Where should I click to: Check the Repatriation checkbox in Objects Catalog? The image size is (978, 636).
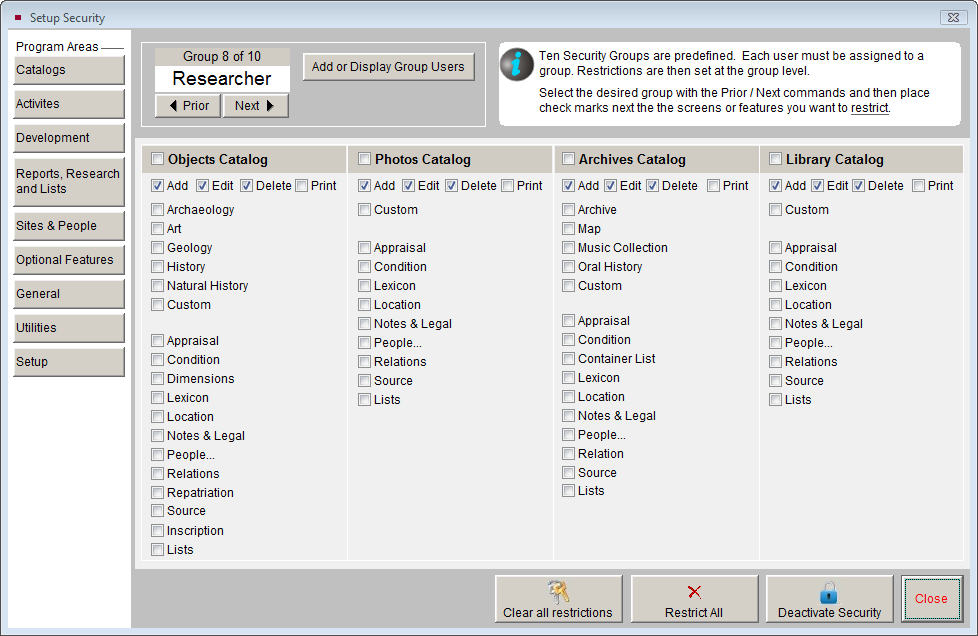point(157,492)
